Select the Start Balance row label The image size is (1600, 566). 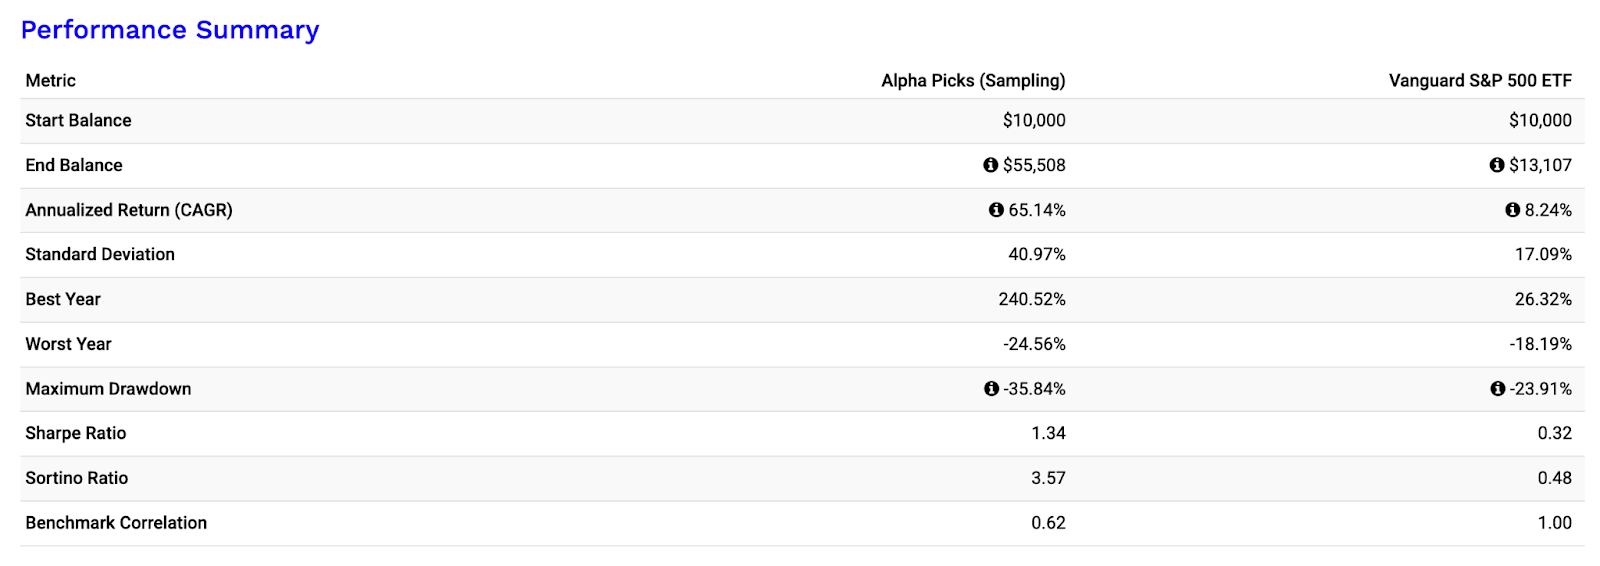tap(78, 120)
